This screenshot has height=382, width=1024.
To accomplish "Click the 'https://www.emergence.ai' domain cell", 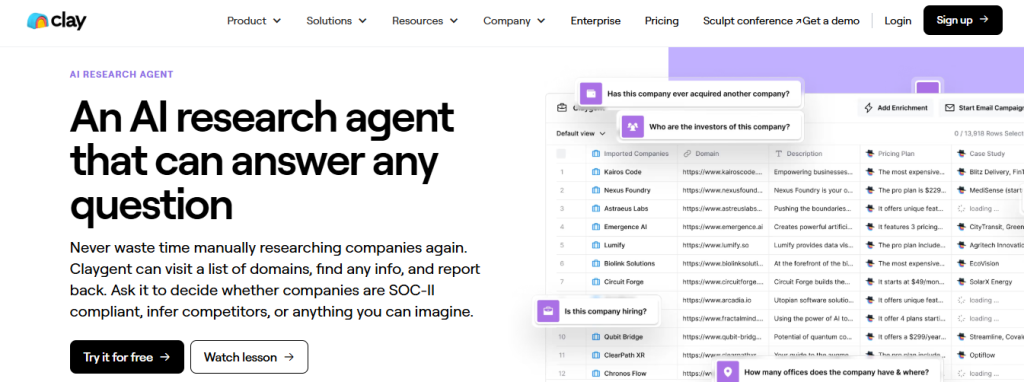I will (x=723, y=227).
